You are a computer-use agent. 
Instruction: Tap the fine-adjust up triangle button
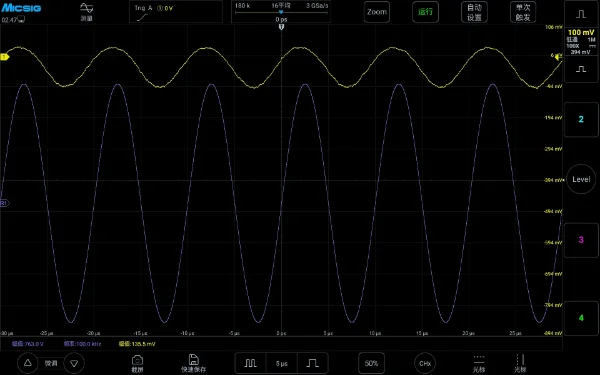(28, 363)
